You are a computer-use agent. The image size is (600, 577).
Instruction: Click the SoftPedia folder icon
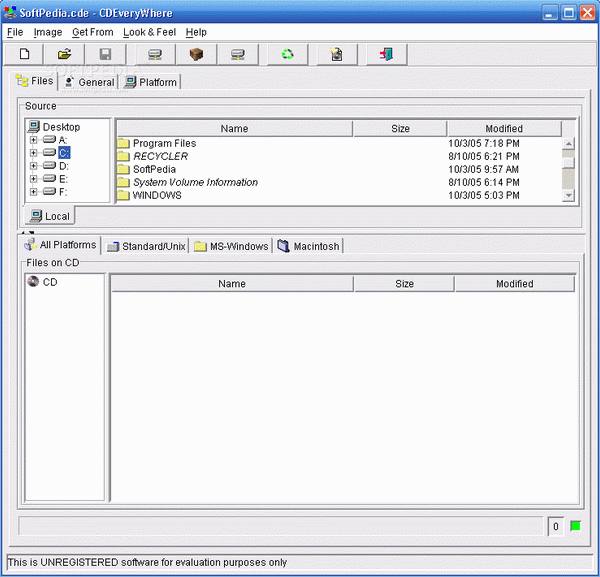123,169
